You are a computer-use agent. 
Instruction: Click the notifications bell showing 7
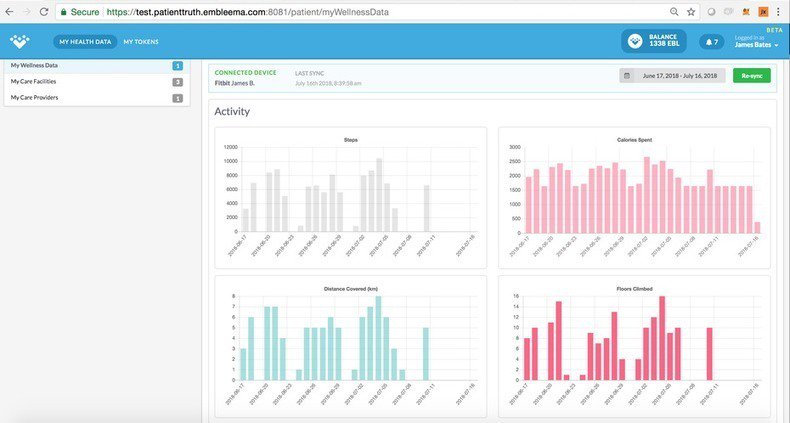point(711,42)
